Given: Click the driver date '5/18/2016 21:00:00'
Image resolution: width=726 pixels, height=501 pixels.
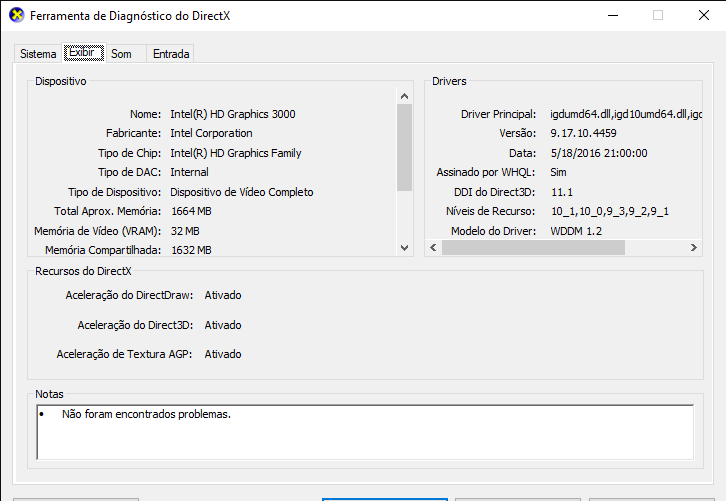Looking at the screenshot, I should [x=599, y=153].
